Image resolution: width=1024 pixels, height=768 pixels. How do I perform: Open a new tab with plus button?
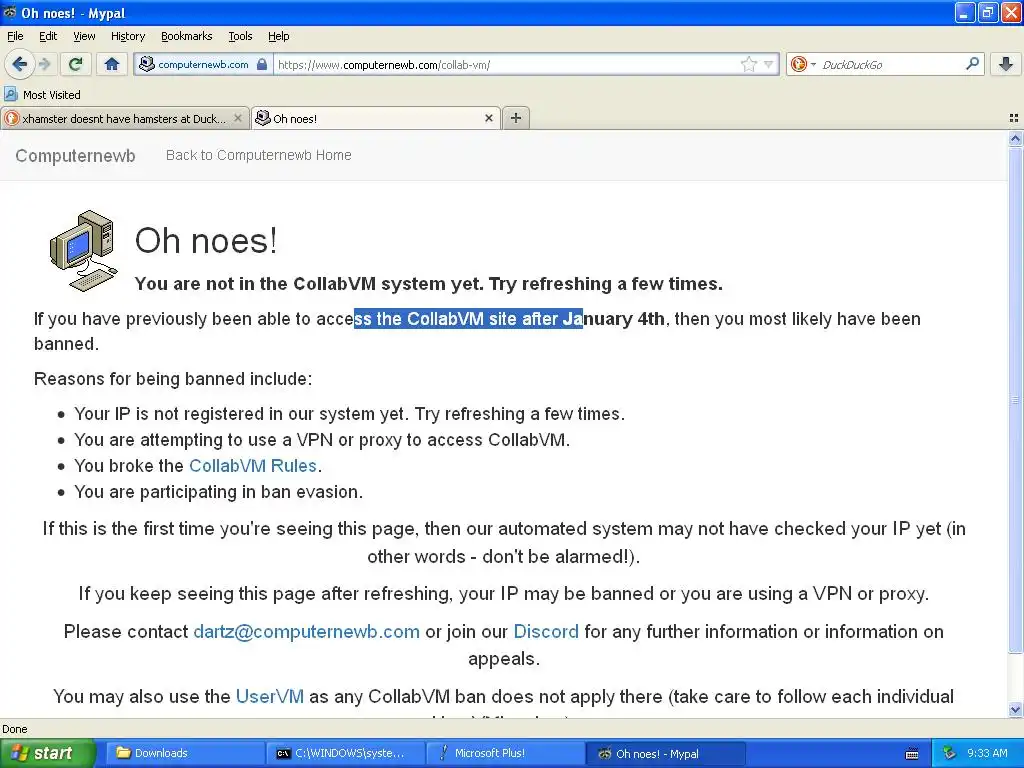tap(516, 118)
